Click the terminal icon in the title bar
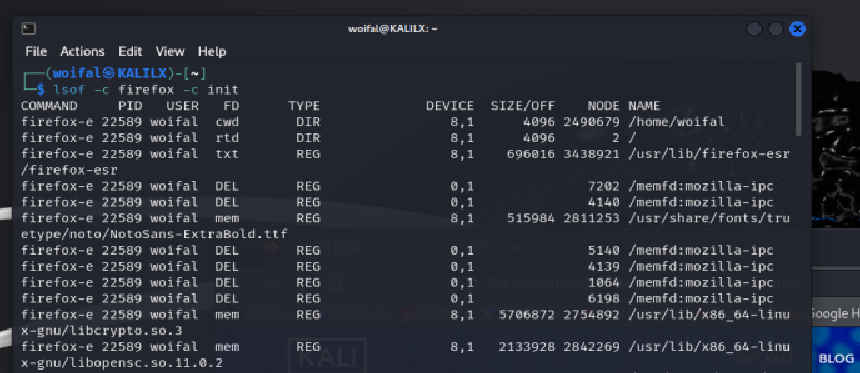 click(29, 29)
